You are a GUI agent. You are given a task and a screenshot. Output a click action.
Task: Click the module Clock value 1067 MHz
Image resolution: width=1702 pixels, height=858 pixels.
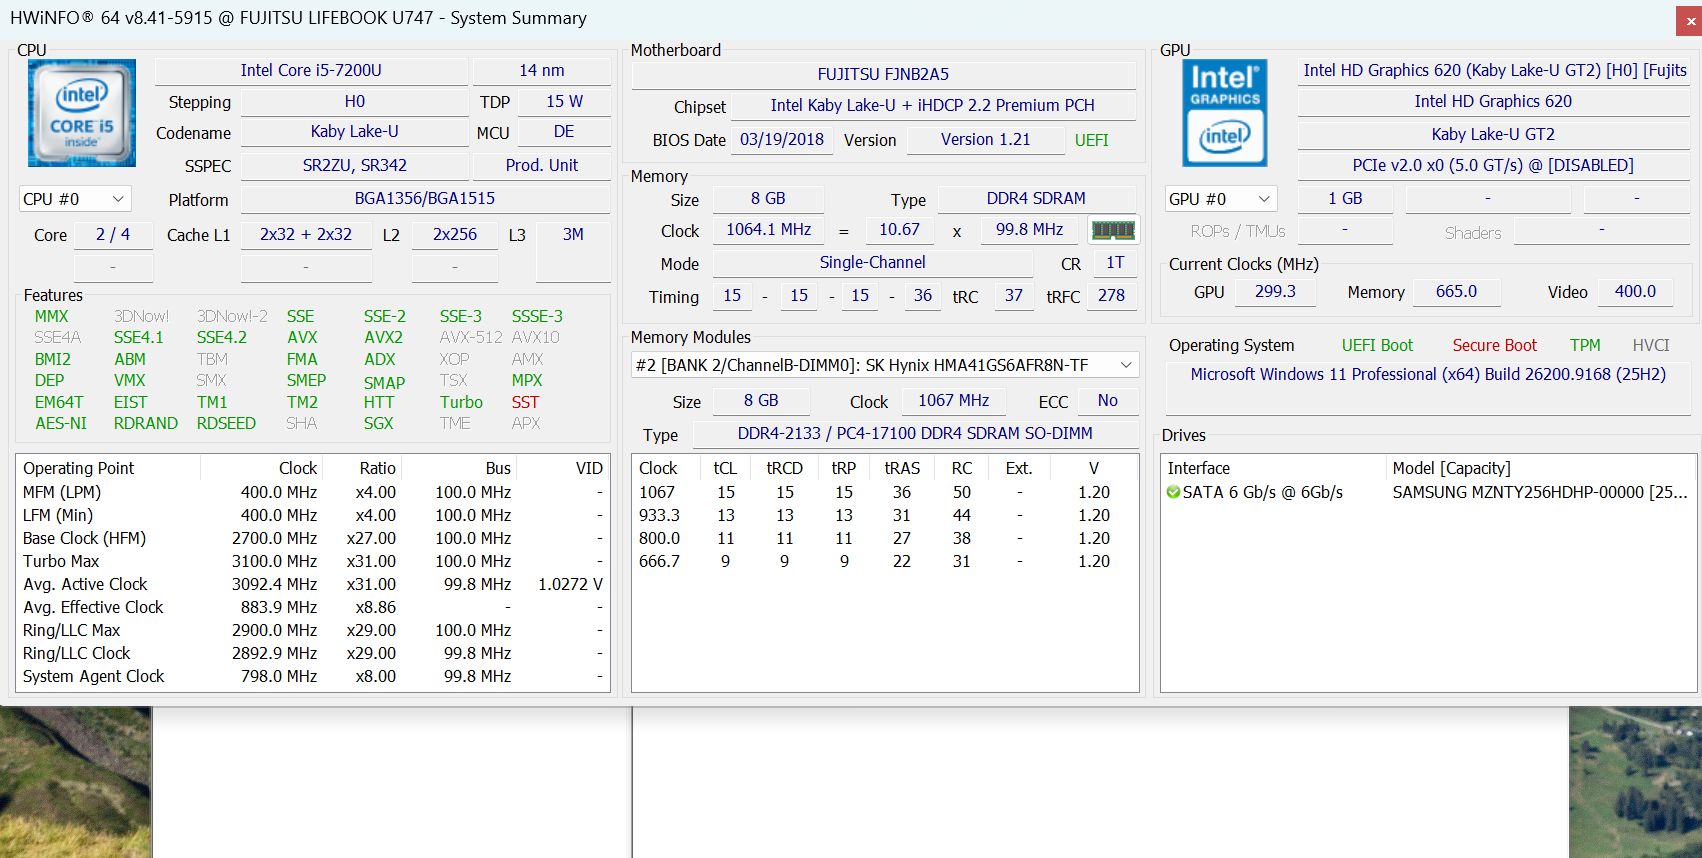(x=954, y=400)
